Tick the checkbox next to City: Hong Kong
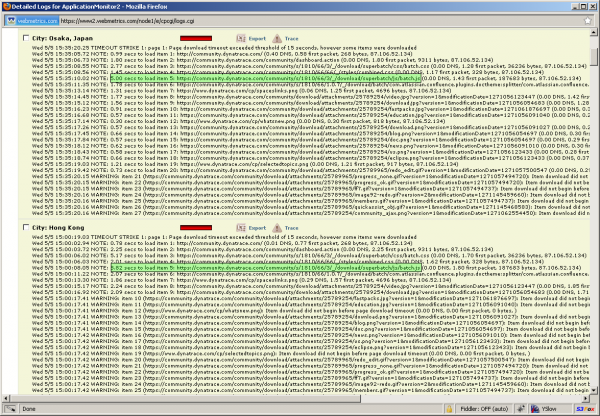Screen dimensions: 600x416 tap(26, 227)
